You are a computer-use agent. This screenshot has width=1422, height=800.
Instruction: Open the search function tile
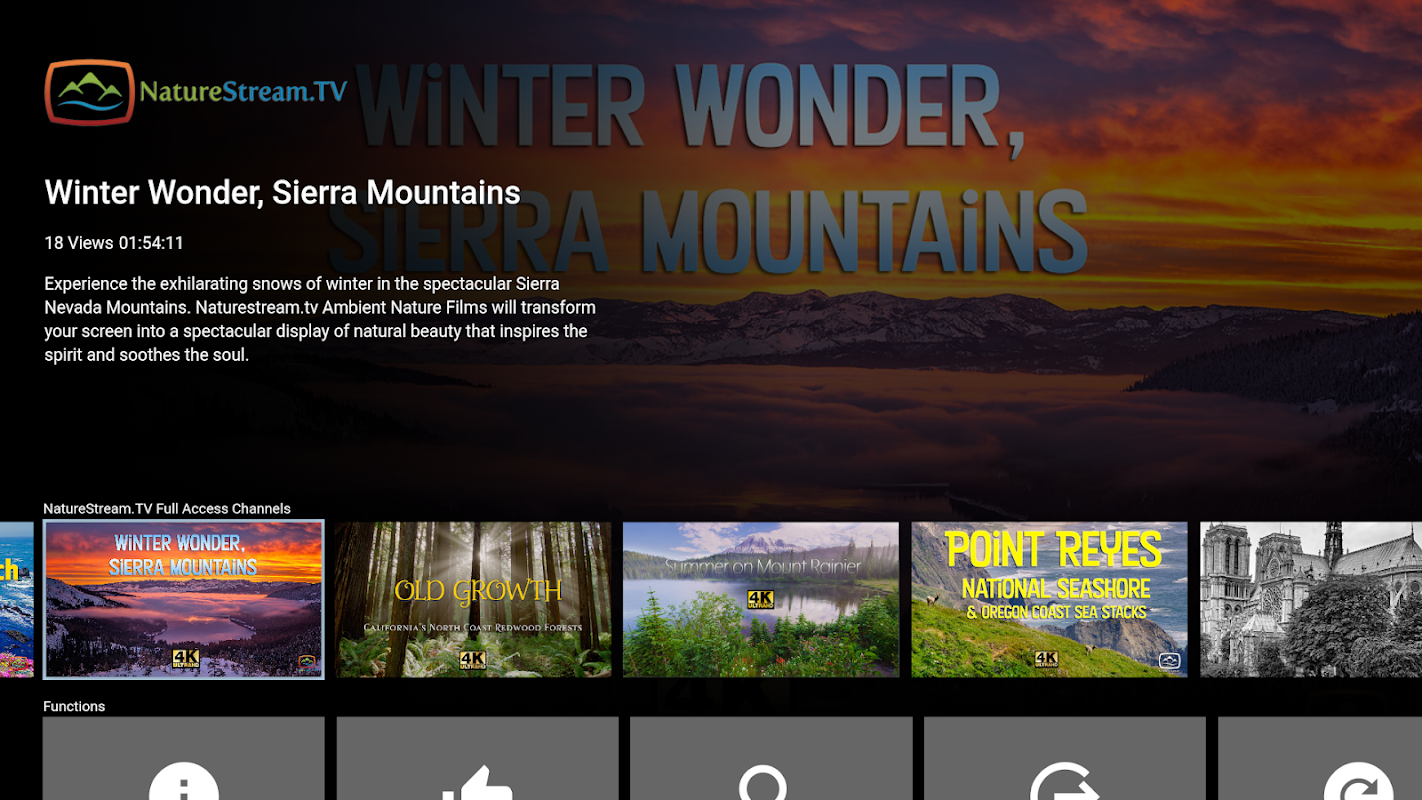pos(771,758)
